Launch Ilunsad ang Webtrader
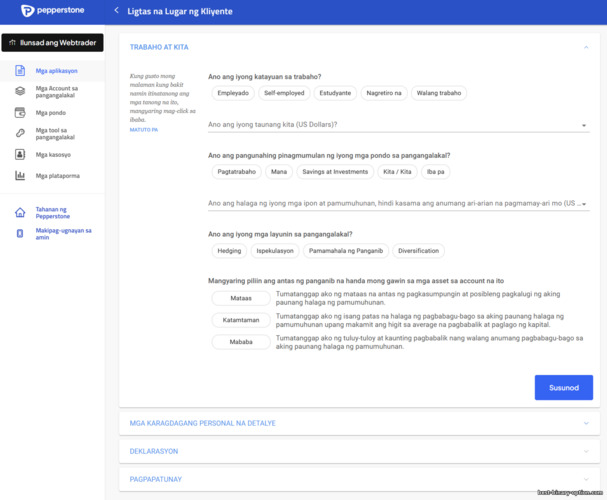Viewport: 607px width, 500px height. pos(52,43)
